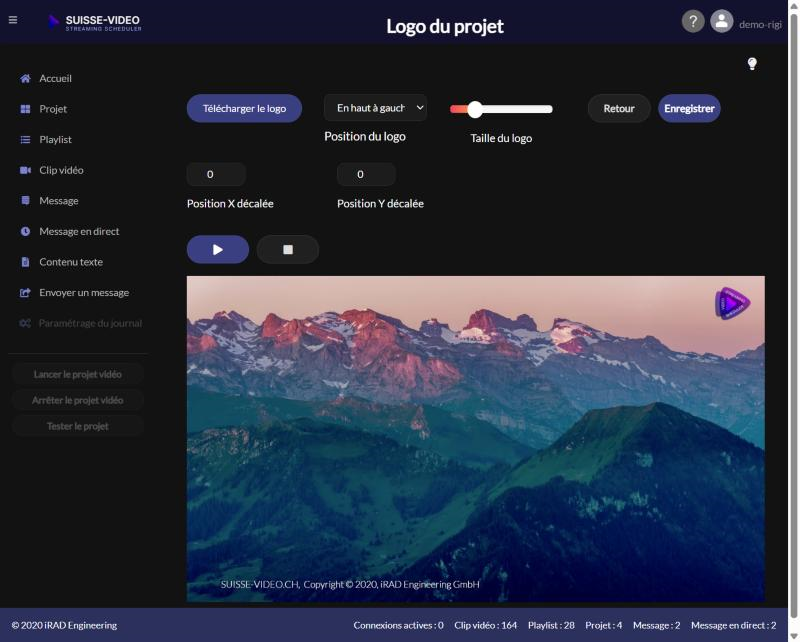The width and height of the screenshot is (800, 642).
Task: Click the Message icon in sidebar
Action: pos(25,201)
